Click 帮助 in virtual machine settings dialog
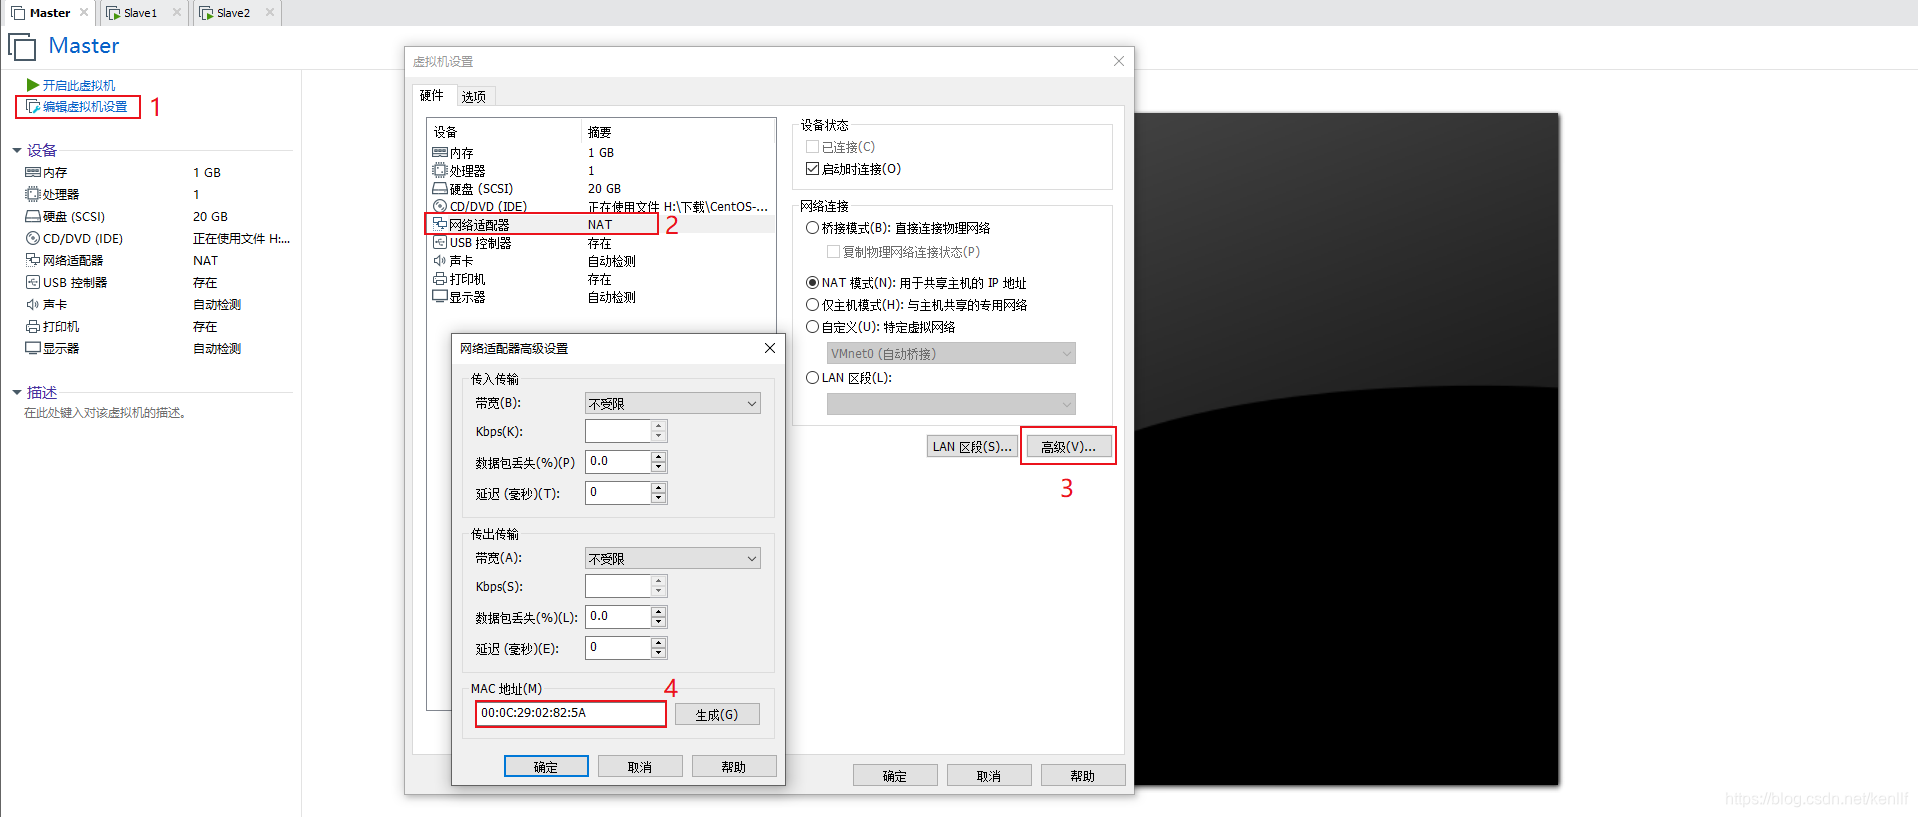This screenshot has width=1918, height=817. tap(1083, 776)
